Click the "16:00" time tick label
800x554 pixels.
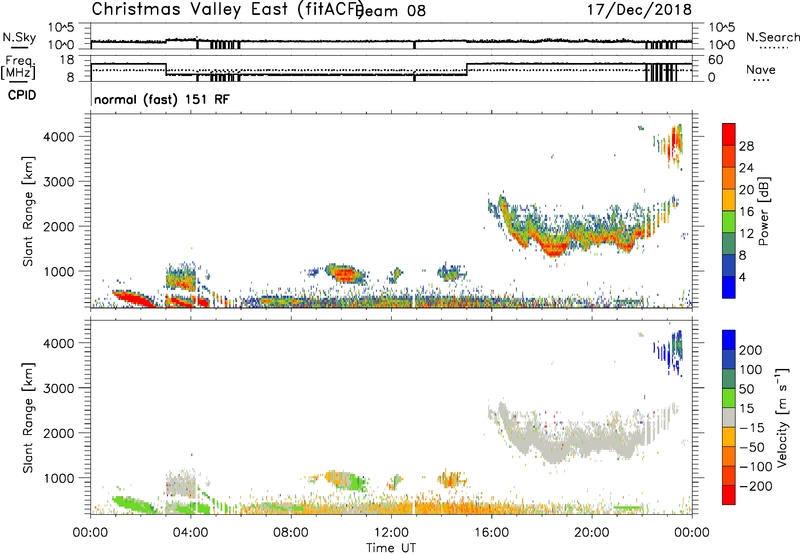tap(491, 532)
